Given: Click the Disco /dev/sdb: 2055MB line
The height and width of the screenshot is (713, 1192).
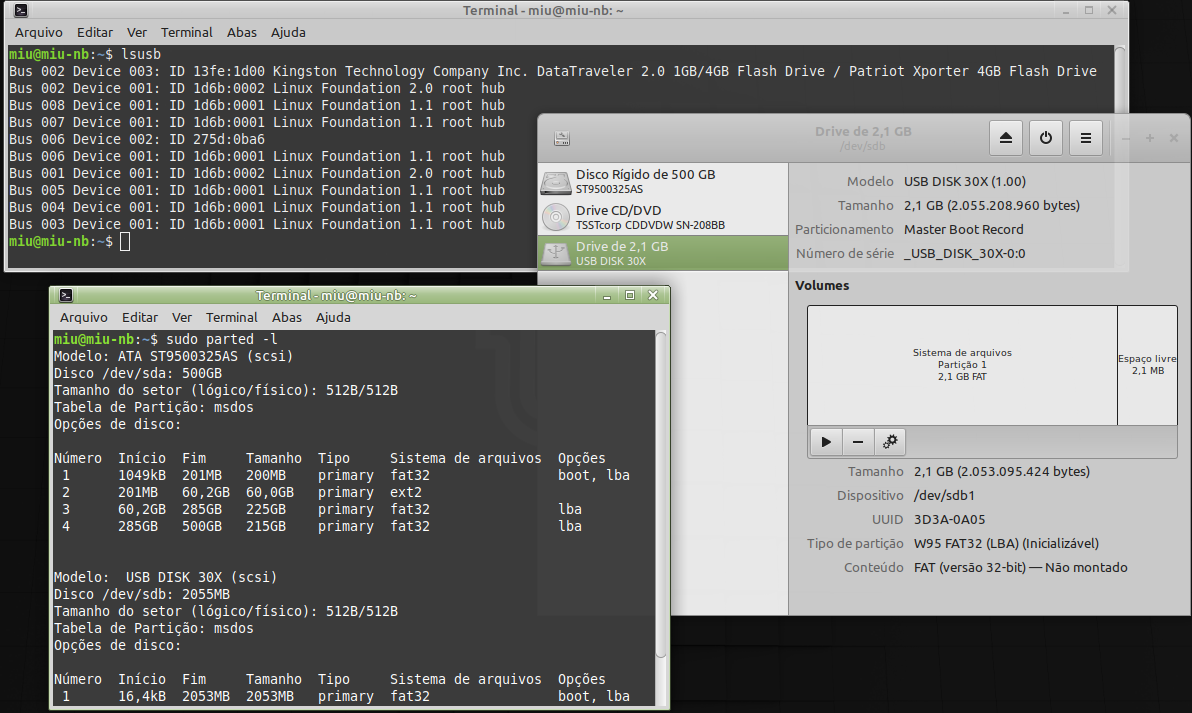Looking at the screenshot, I should tap(141, 594).
